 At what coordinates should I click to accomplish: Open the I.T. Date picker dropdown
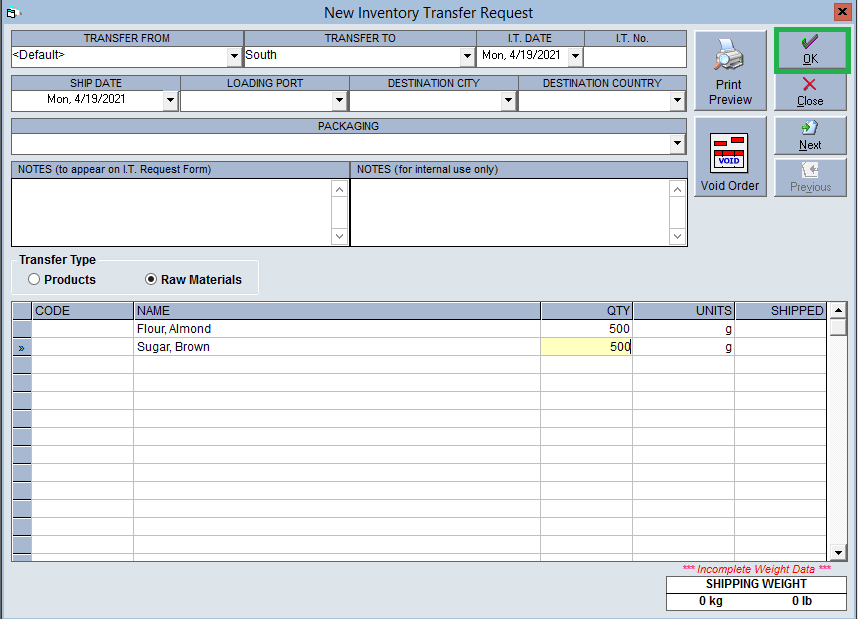577,57
